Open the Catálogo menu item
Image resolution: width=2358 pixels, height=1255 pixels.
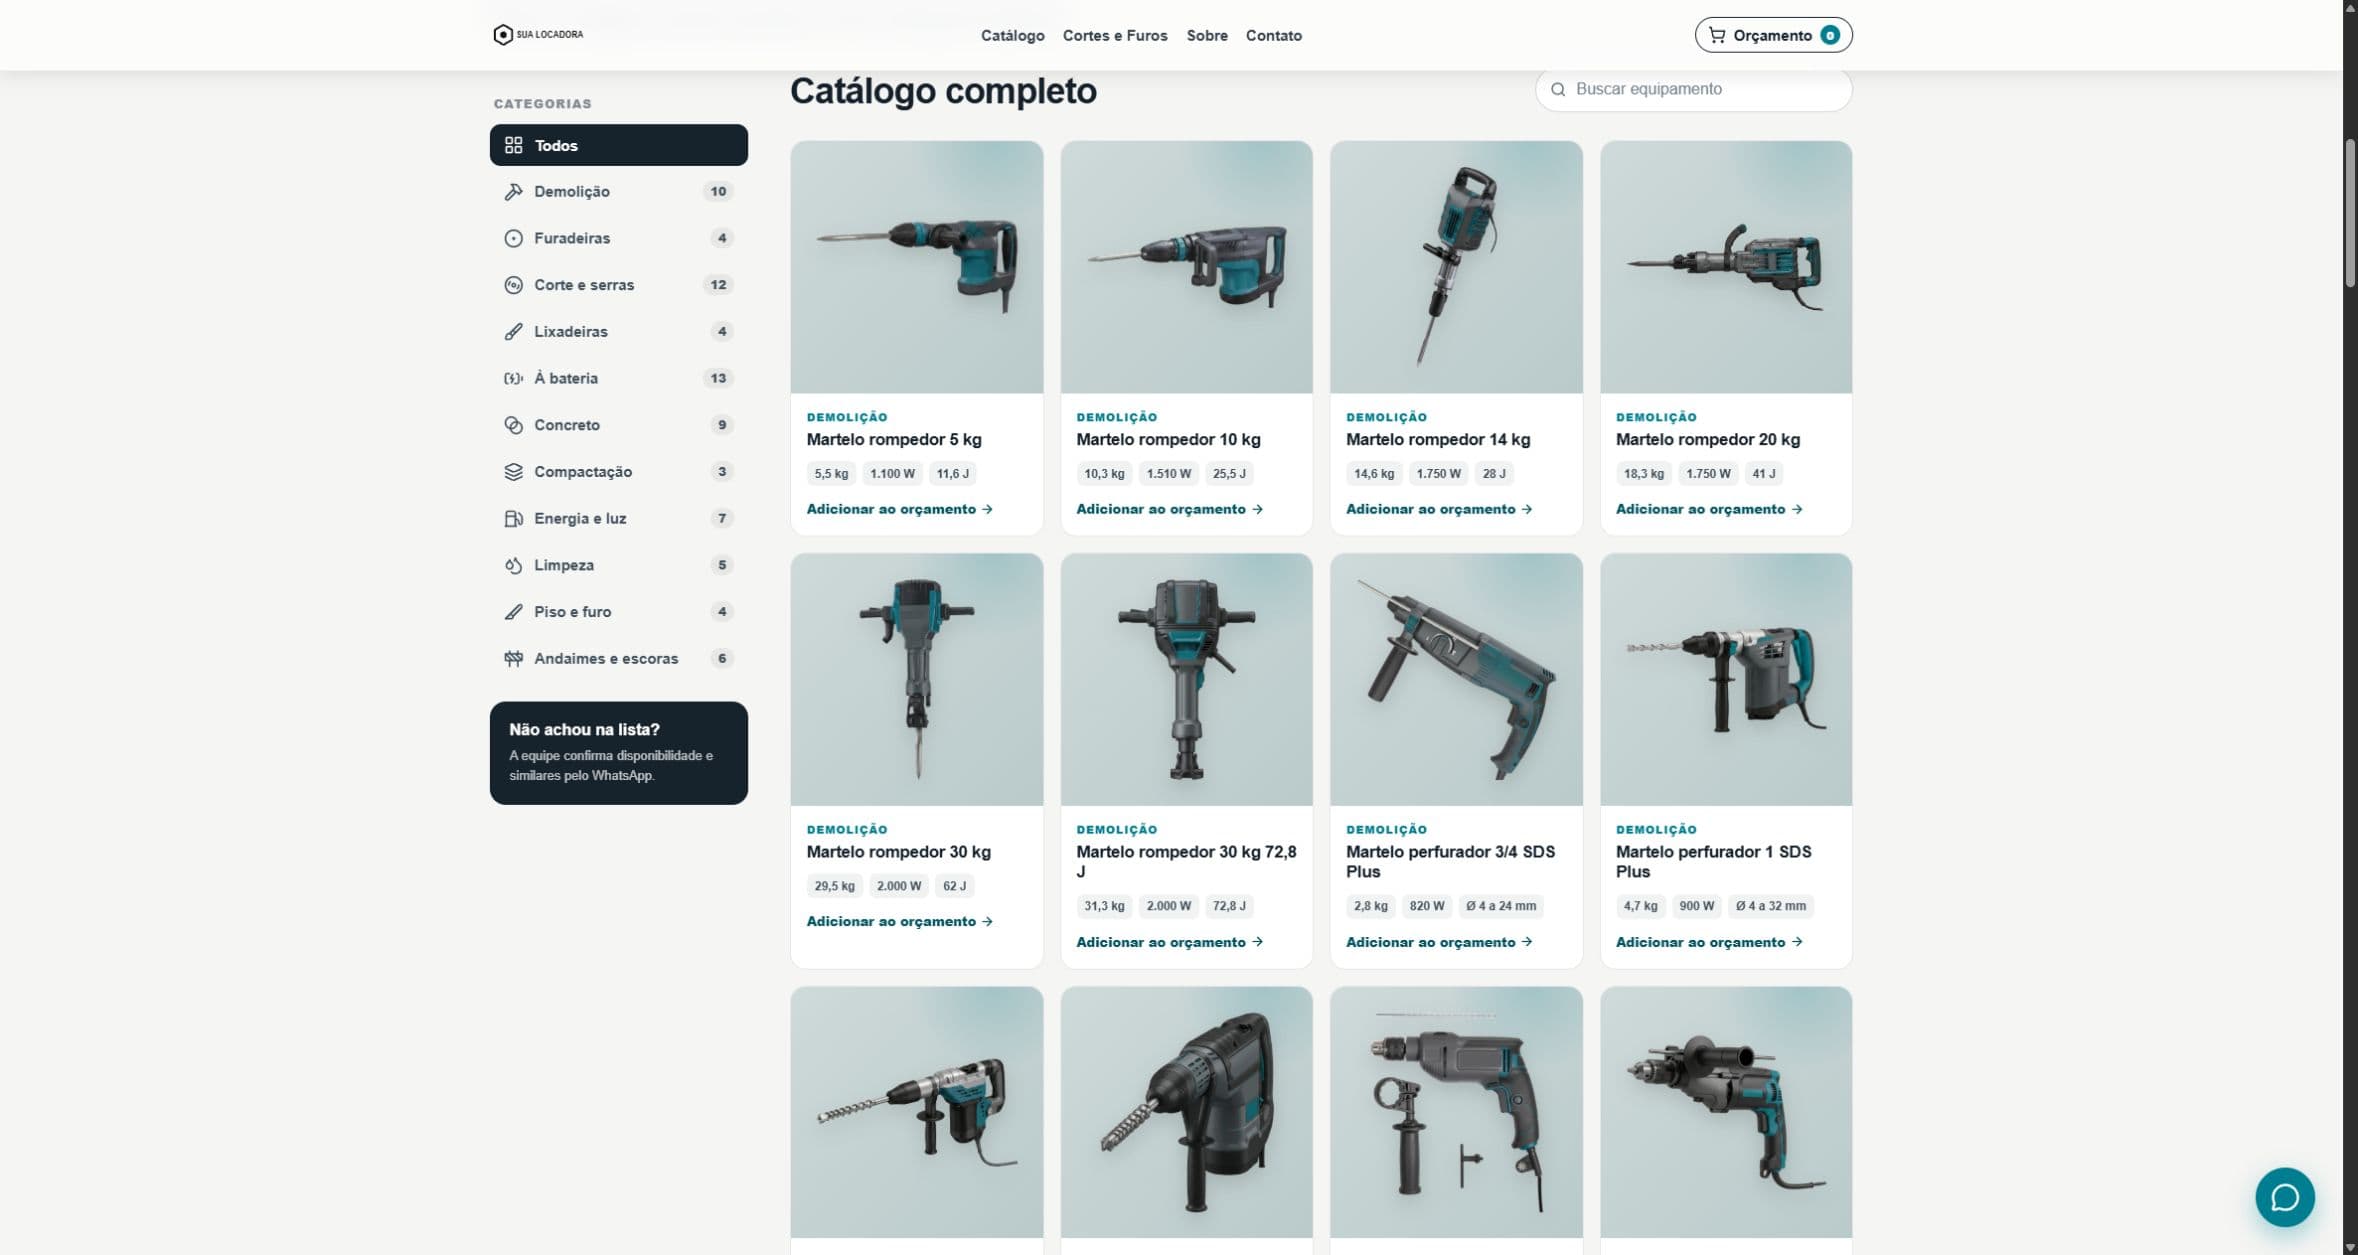(x=1012, y=35)
